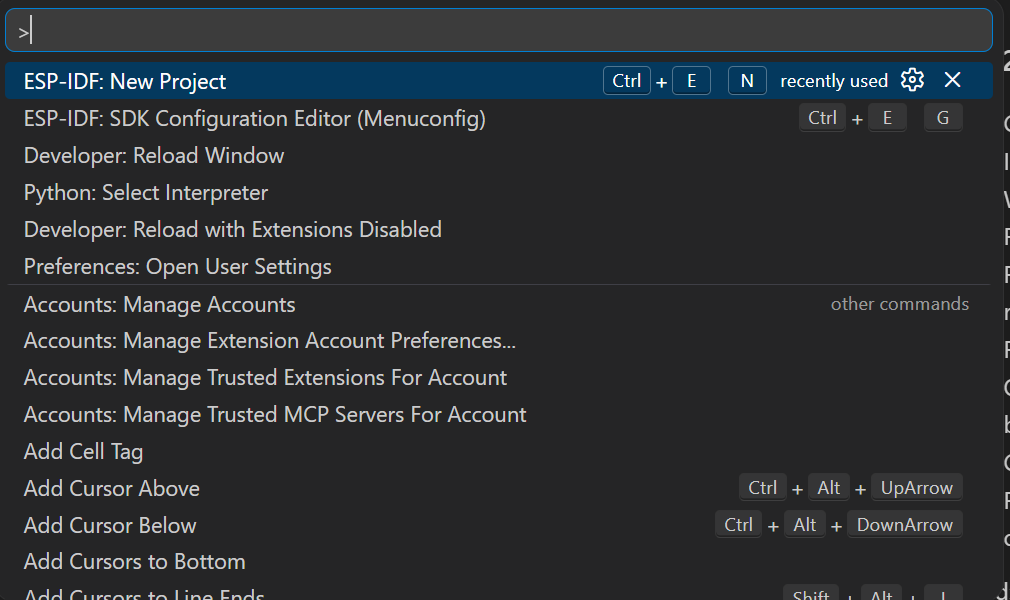Choose Accounts: Manage Trusted Extensions For Account

[x=499, y=377]
